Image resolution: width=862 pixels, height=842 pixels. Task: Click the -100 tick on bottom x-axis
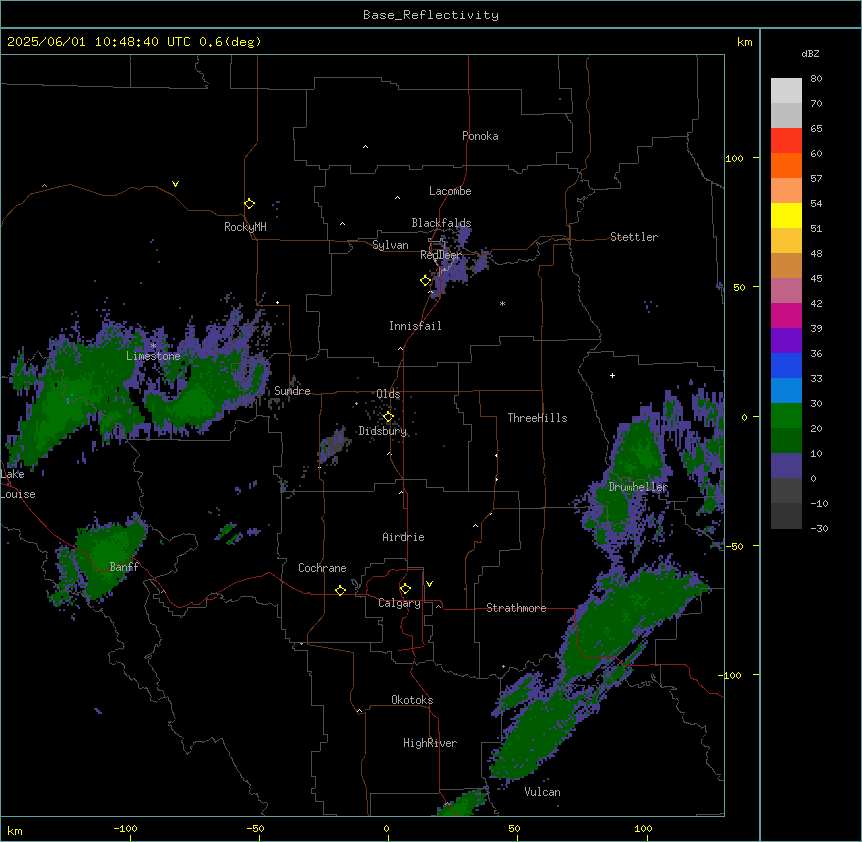coord(125,828)
